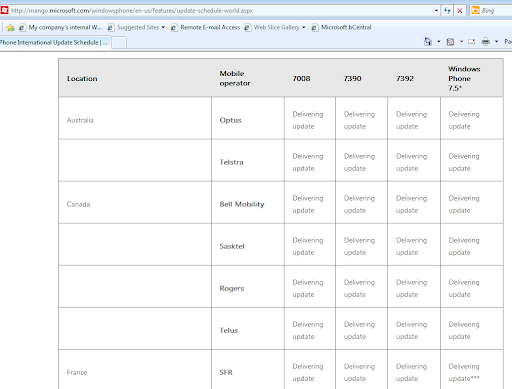The width and height of the screenshot is (512, 389).
Task: Click Sasktel Windows Phone 7.5 status cell
Action: point(472,244)
